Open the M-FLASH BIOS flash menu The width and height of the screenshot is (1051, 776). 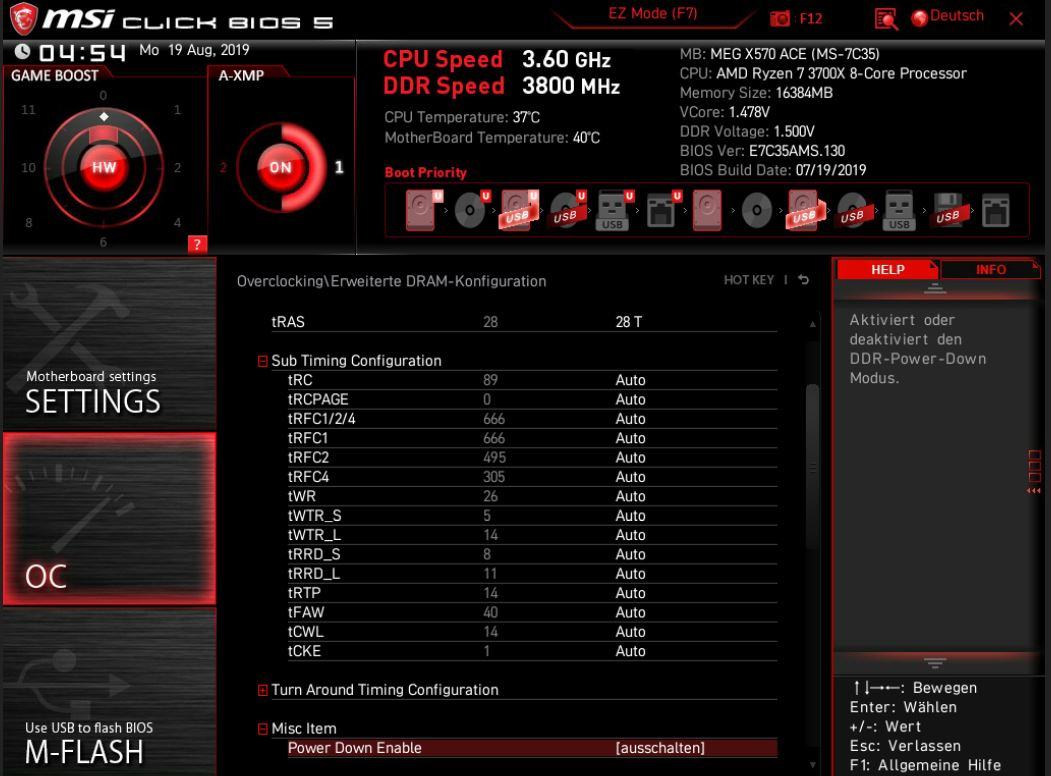(109, 692)
